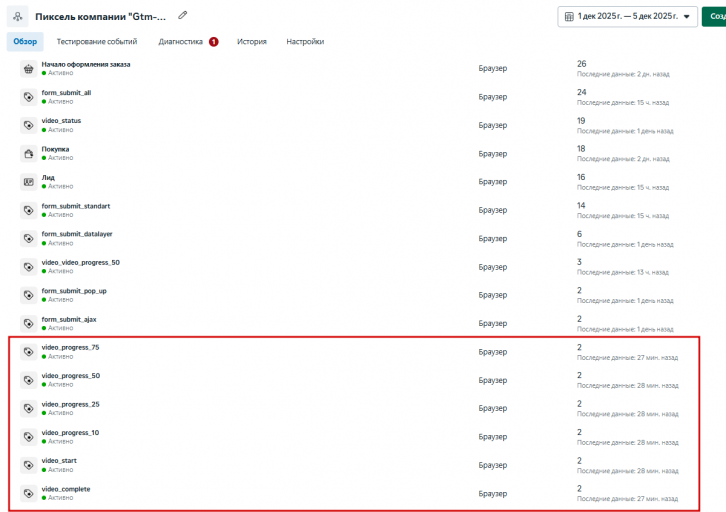The image size is (726, 512).
Task: Click tag icon of form_submit_all event
Action: (x=29, y=97)
